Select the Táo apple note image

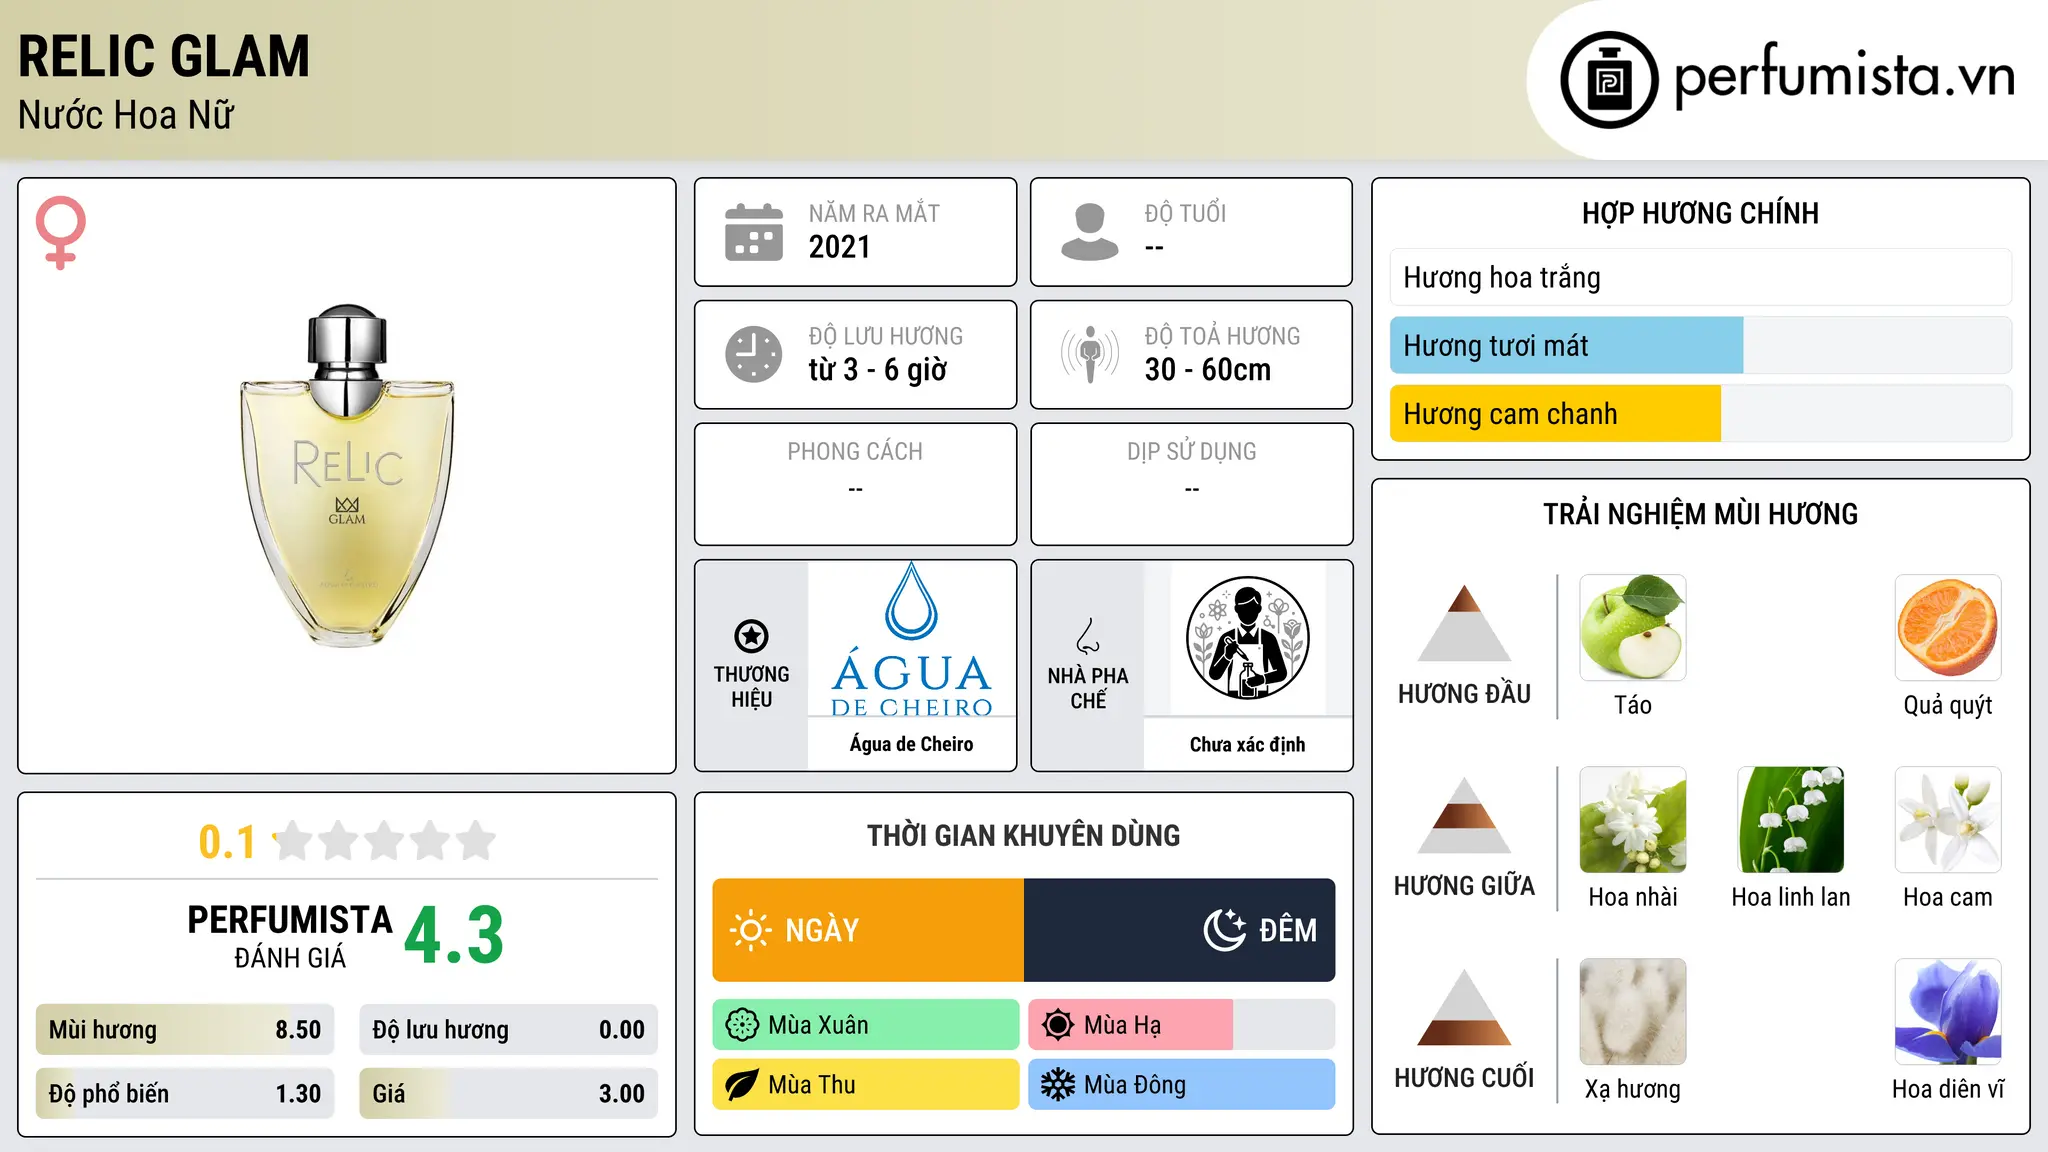(1633, 628)
